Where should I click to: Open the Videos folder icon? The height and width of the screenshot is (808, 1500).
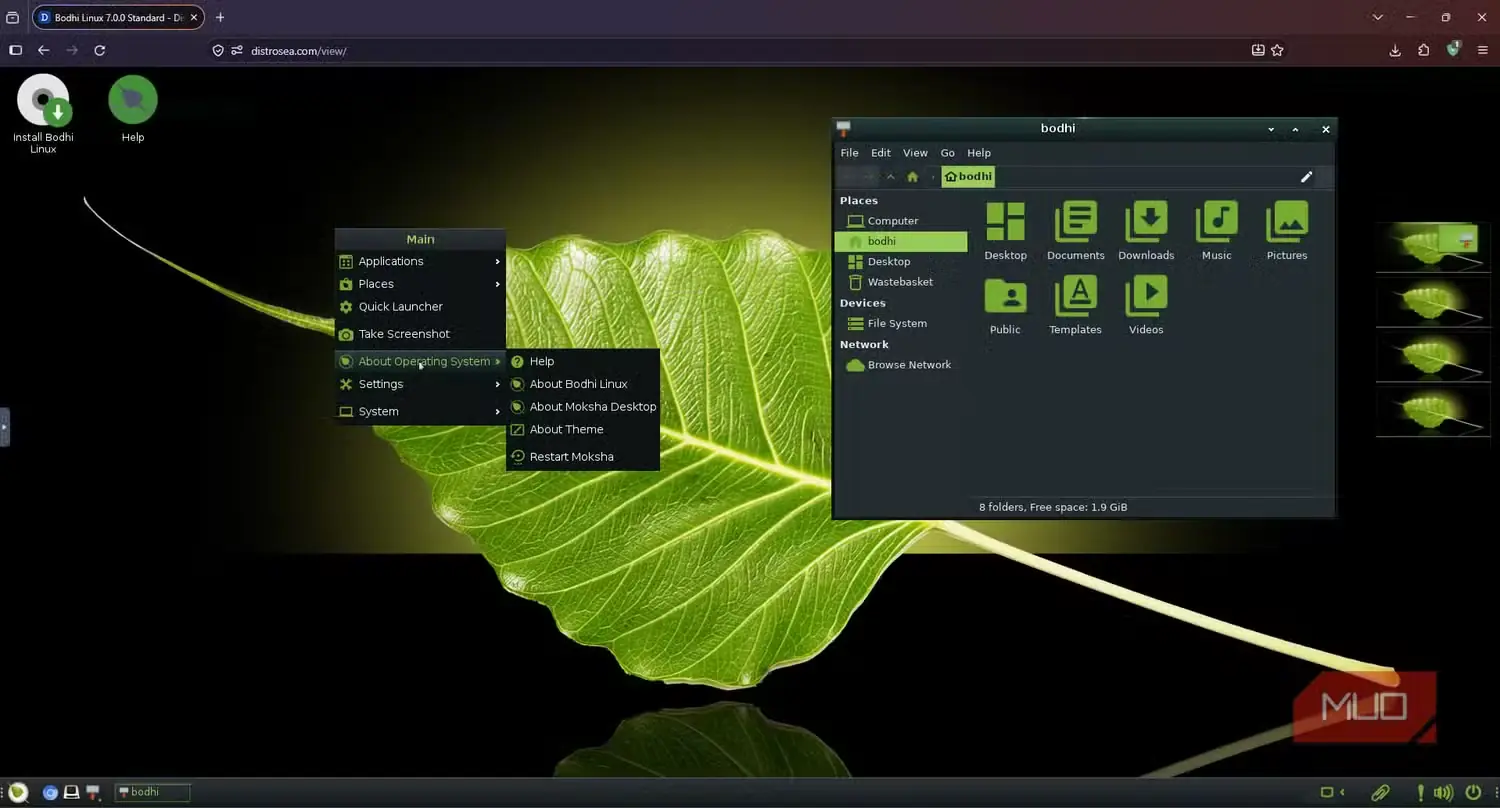tap(1146, 296)
